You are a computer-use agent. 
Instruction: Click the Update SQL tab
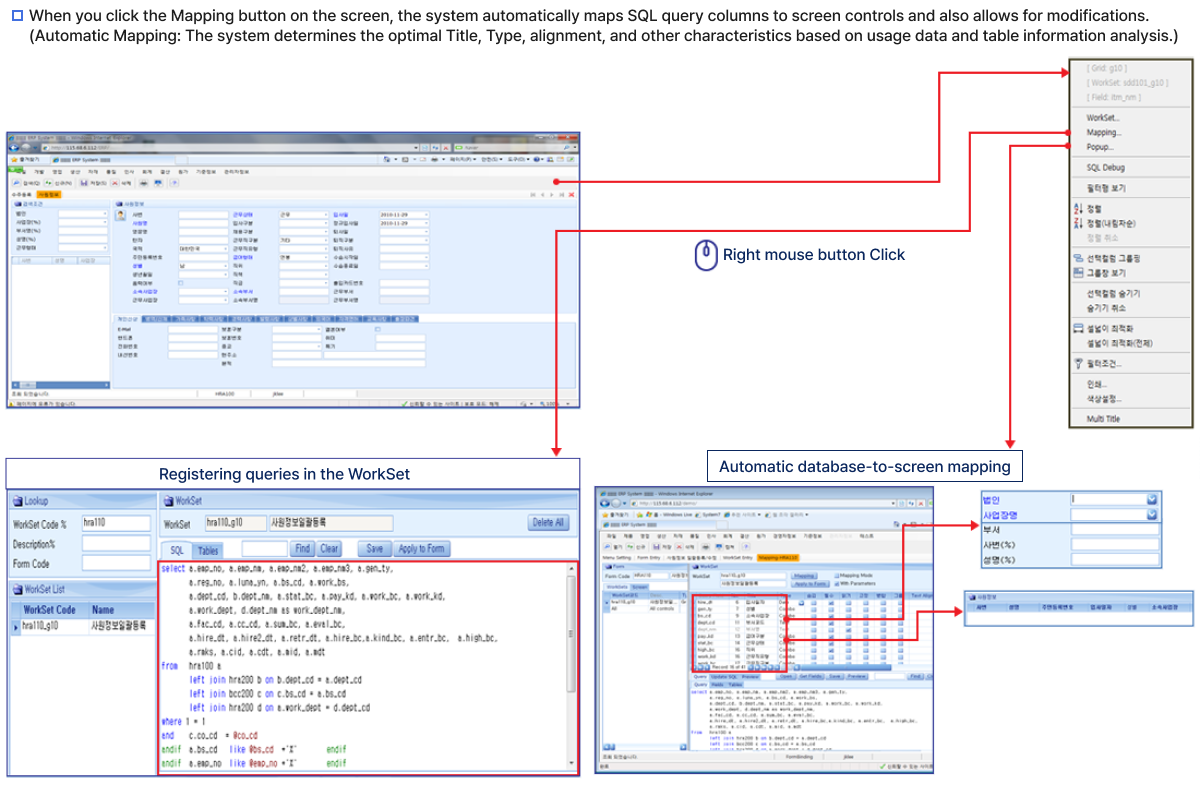click(724, 677)
